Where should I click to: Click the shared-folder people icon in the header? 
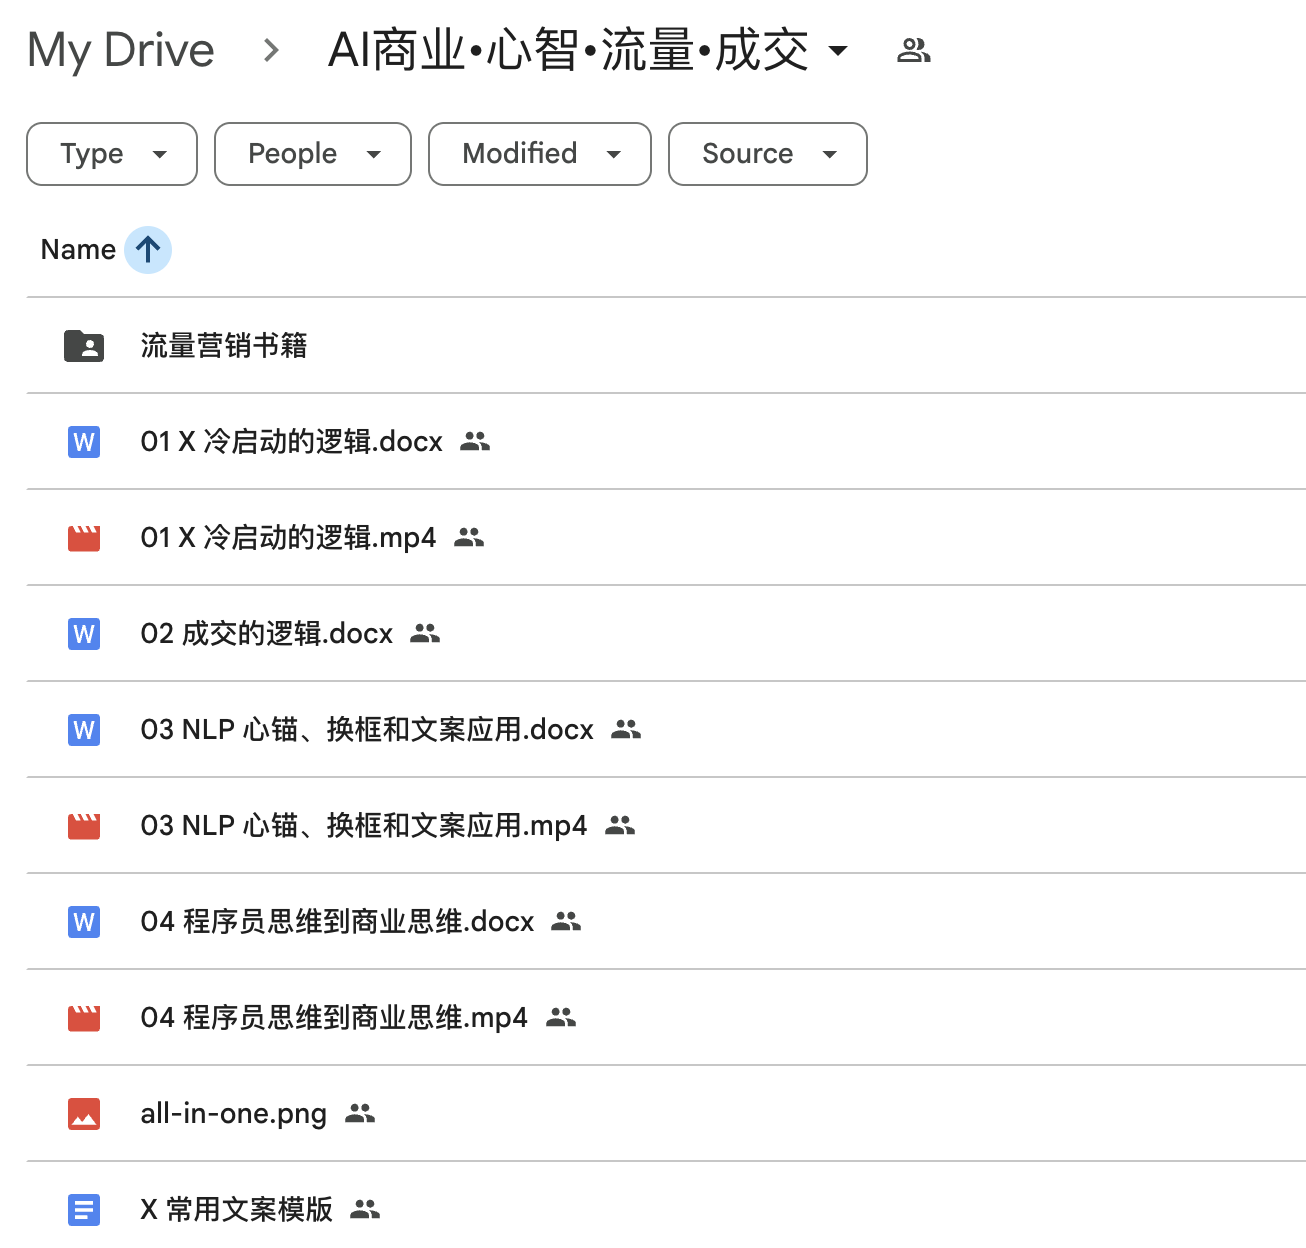(x=913, y=49)
